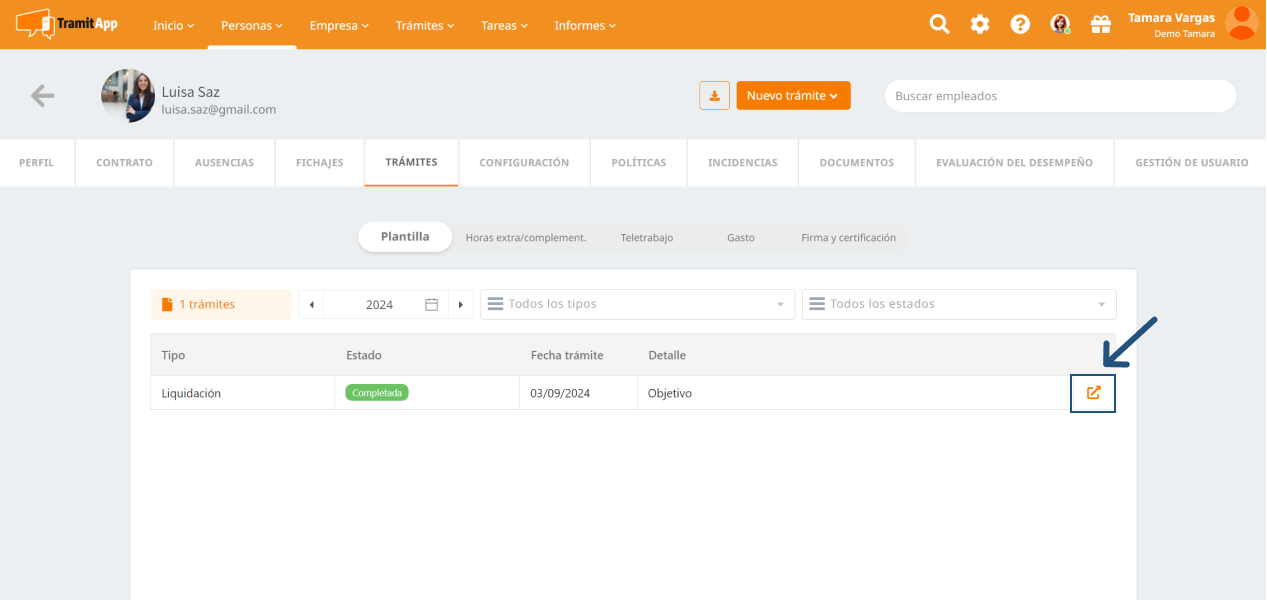The width and height of the screenshot is (1267, 600).
Task: Click the Buscar empleados search field
Action: coord(1060,96)
